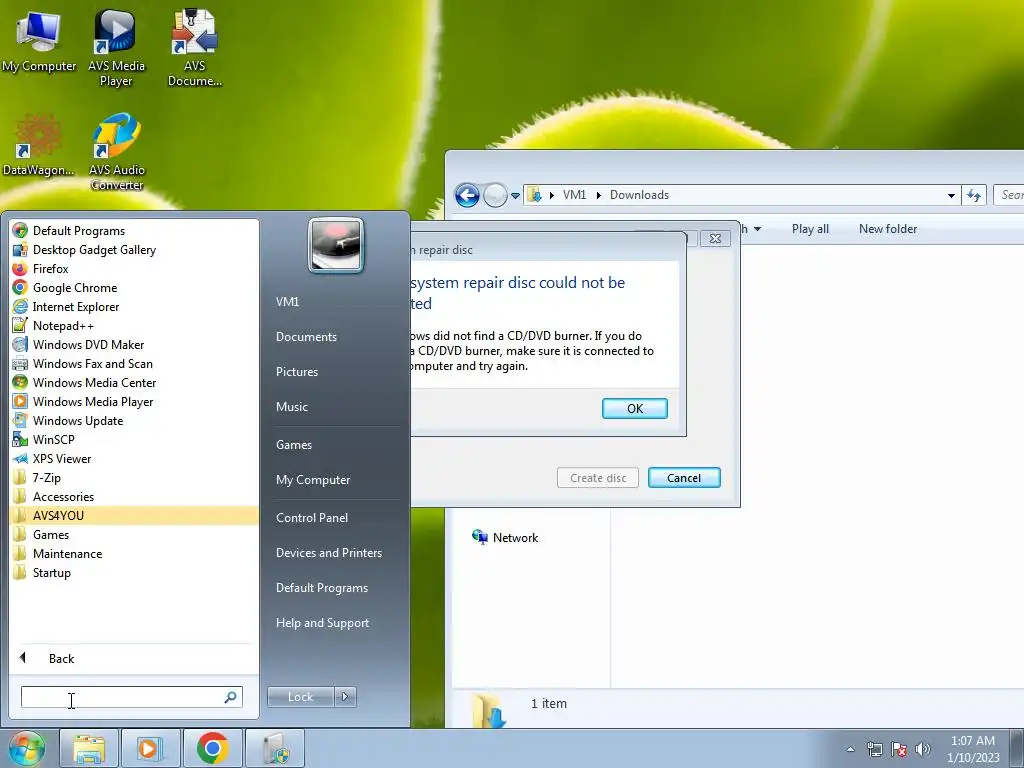The image size is (1024, 768).
Task: Open address bar history dropdown in Explorer
Action: coord(951,195)
